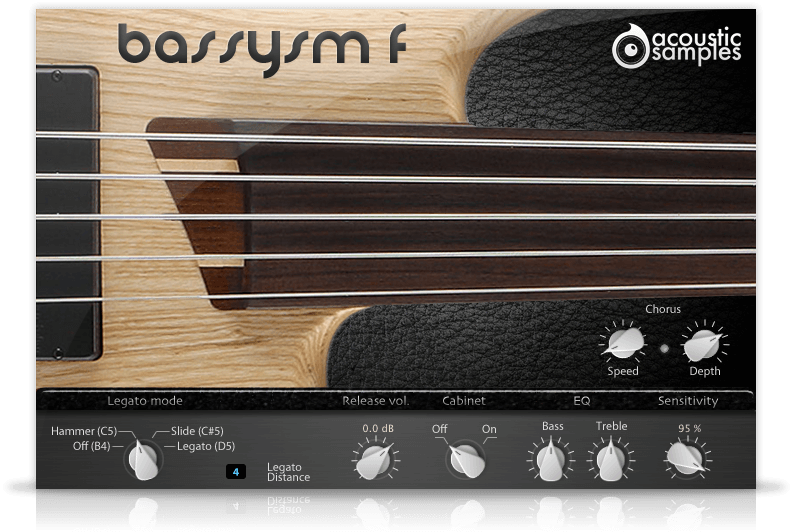The height and width of the screenshot is (532, 793).
Task: Click the Release vol. section header
Action: (x=375, y=401)
